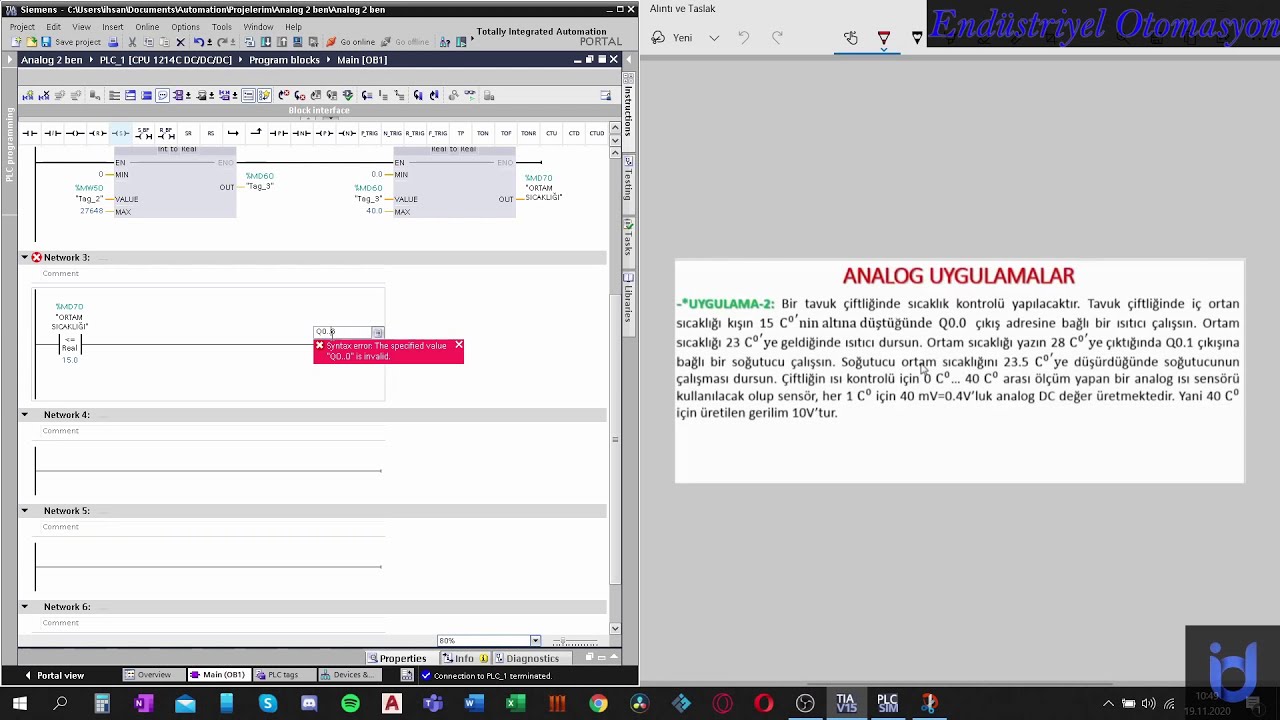1280x720 pixels.
Task: Insert the CTU counter instruction
Action: [x=551, y=133]
